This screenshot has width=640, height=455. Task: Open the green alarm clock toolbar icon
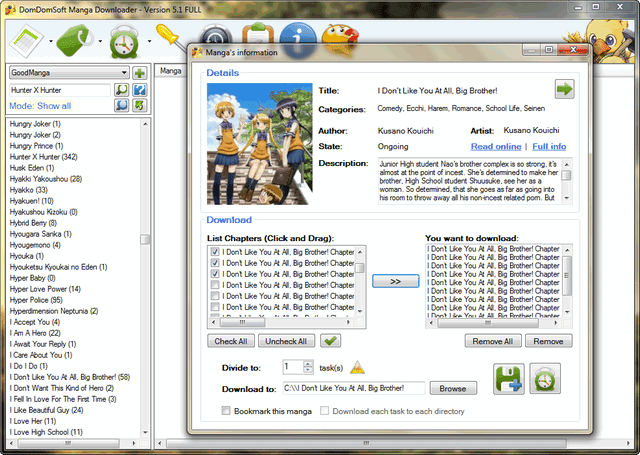tap(124, 42)
